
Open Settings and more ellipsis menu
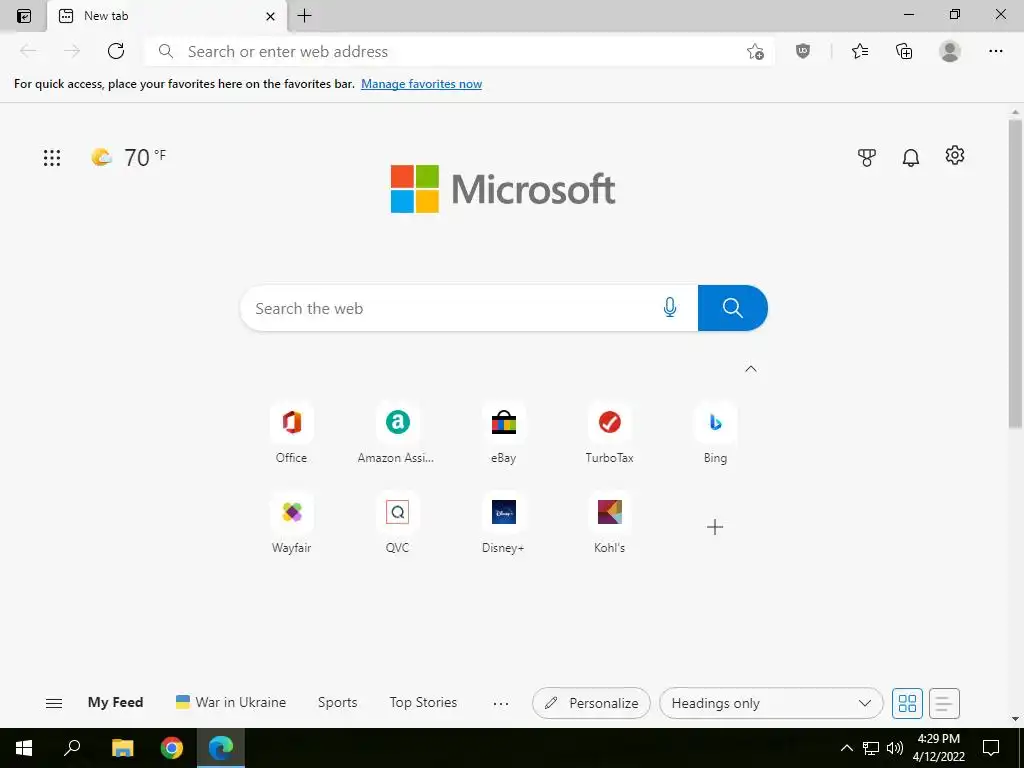tap(995, 51)
